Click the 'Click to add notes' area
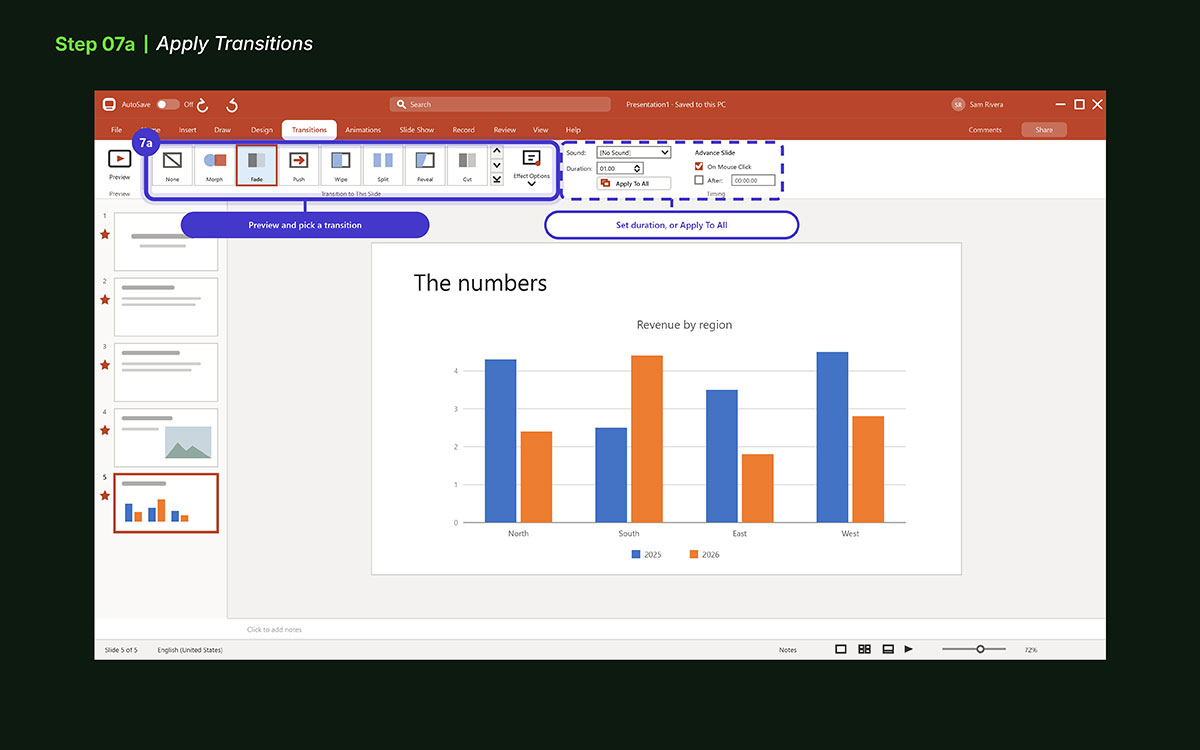The height and width of the screenshot is (750, 1200). point(274,630)
